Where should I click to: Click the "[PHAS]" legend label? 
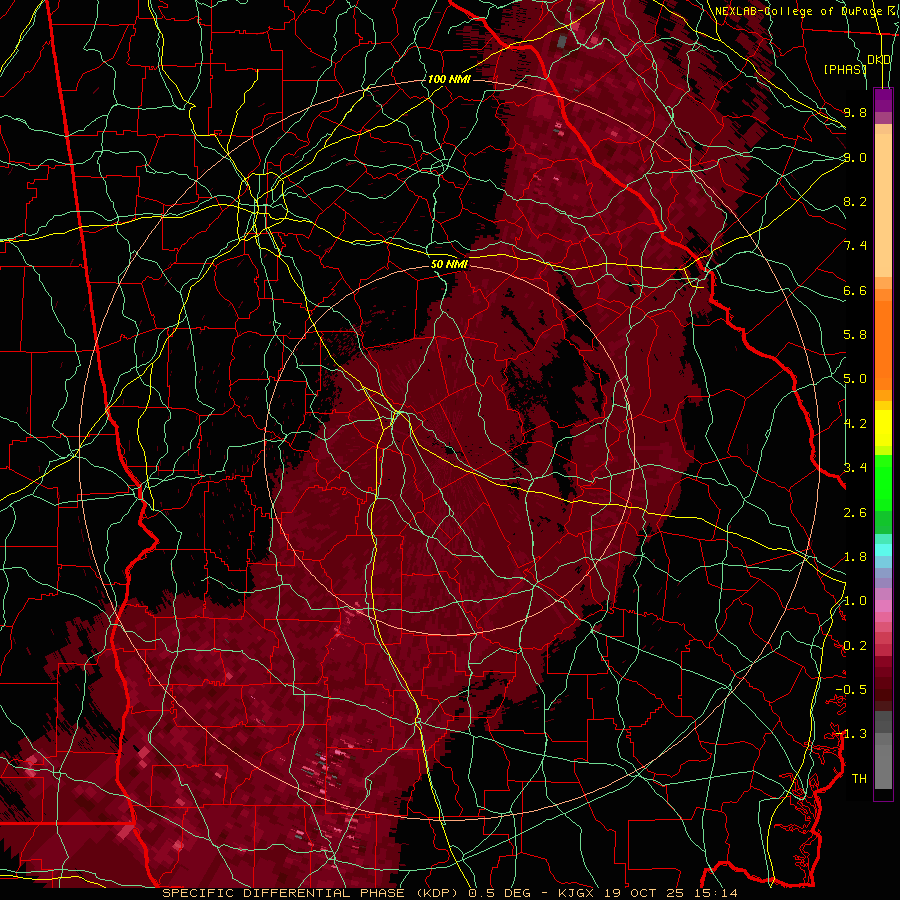(845, 69)
